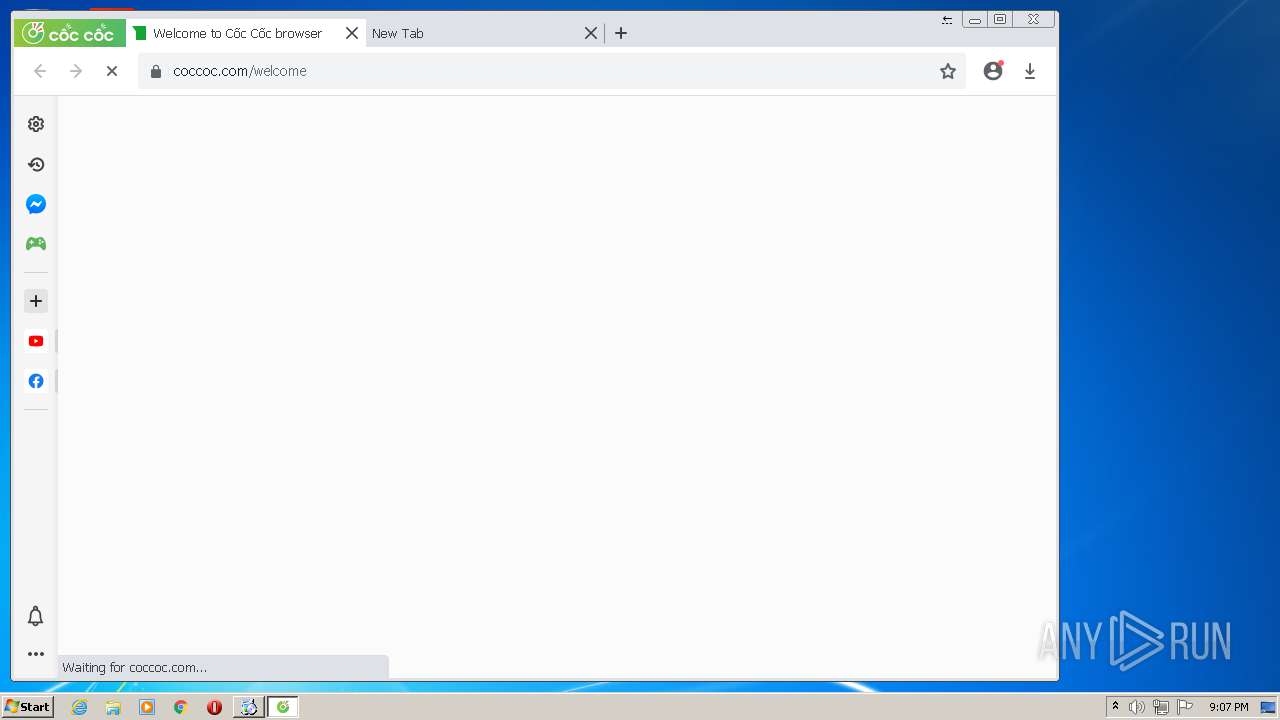Bookmark this page with the star
Viewport: 1280px width, 720px height.
pyautogui.click(x=948, y=71)
